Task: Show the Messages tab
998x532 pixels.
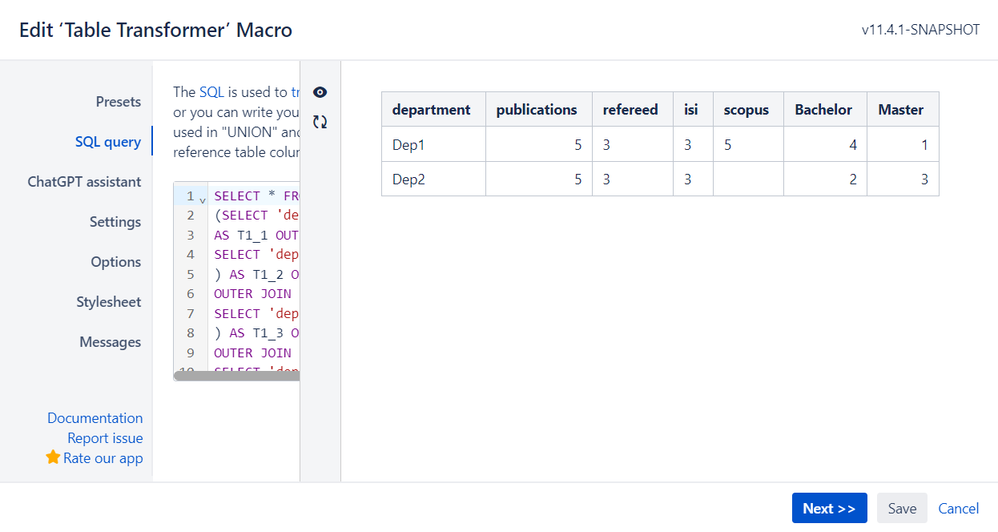Action: point(110,342)
